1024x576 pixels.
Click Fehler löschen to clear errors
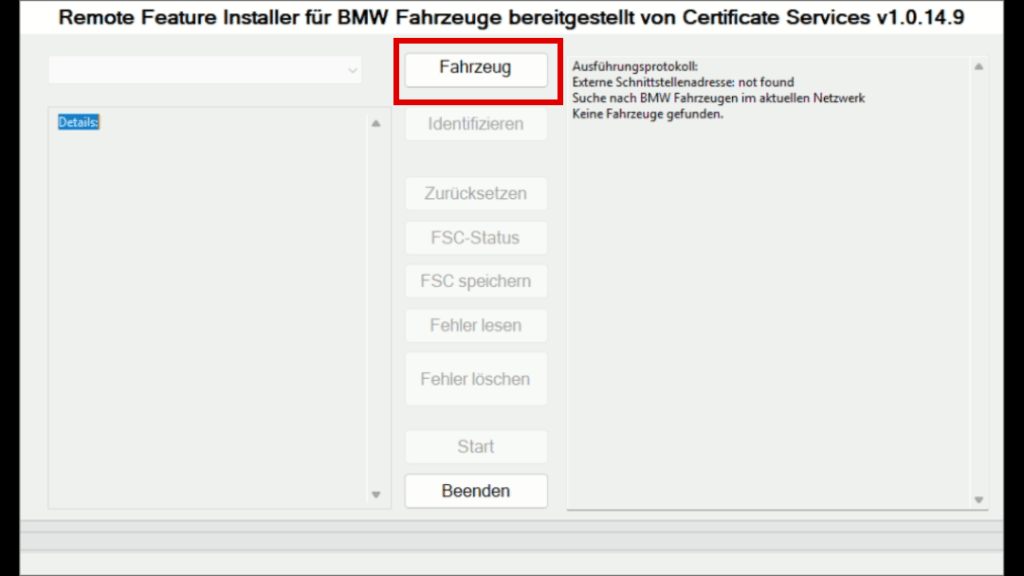coord(475,378)
